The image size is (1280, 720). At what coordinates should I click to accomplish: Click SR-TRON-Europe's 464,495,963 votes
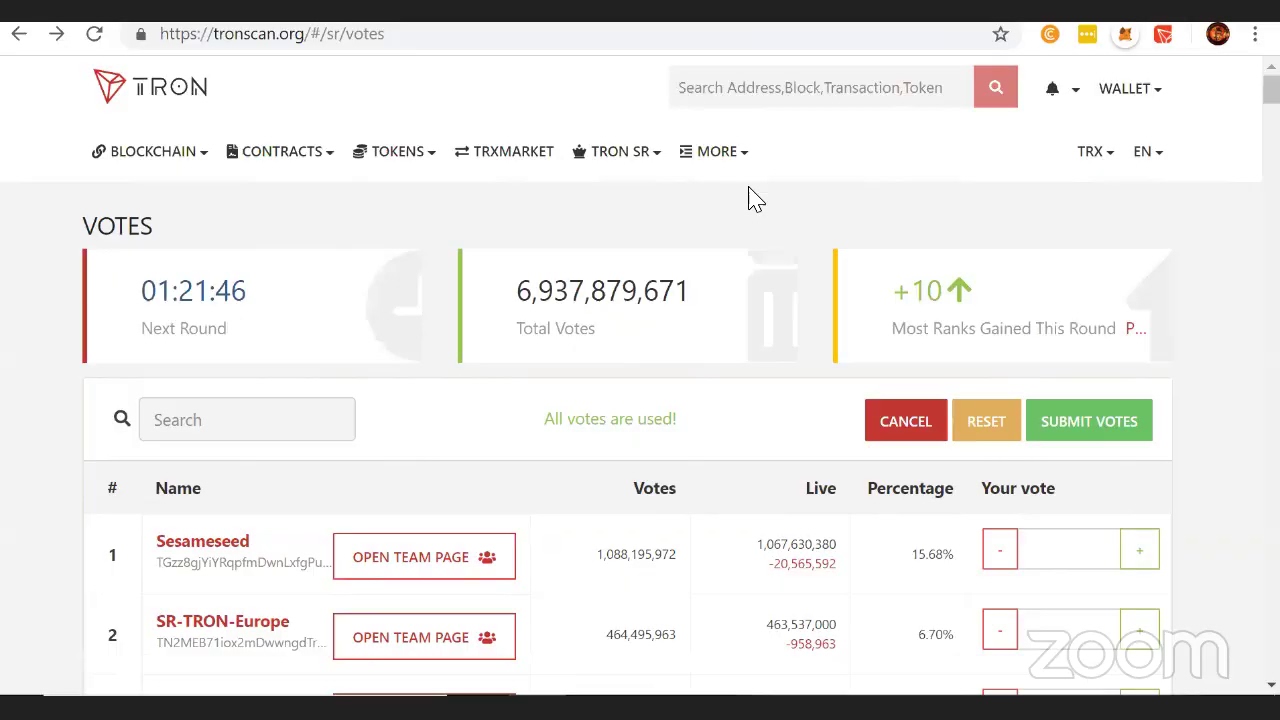pos(641,634)
